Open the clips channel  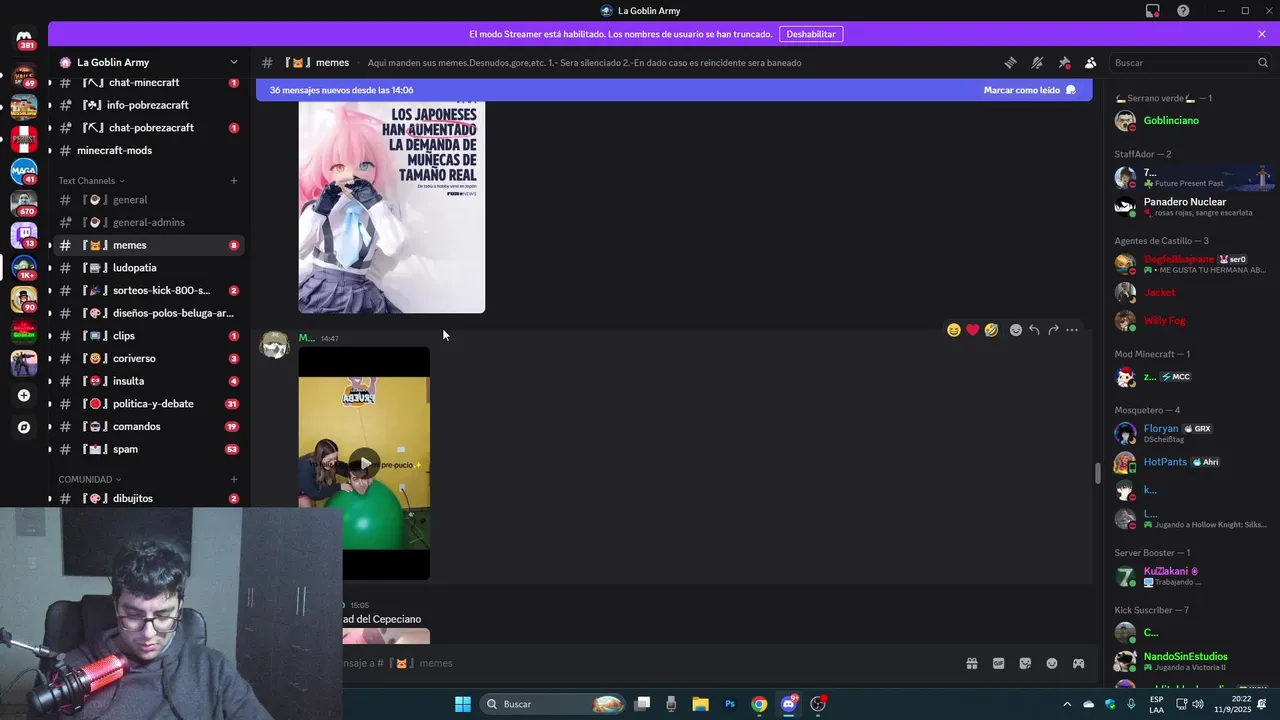pyautogui.click(x=147, y=336)
